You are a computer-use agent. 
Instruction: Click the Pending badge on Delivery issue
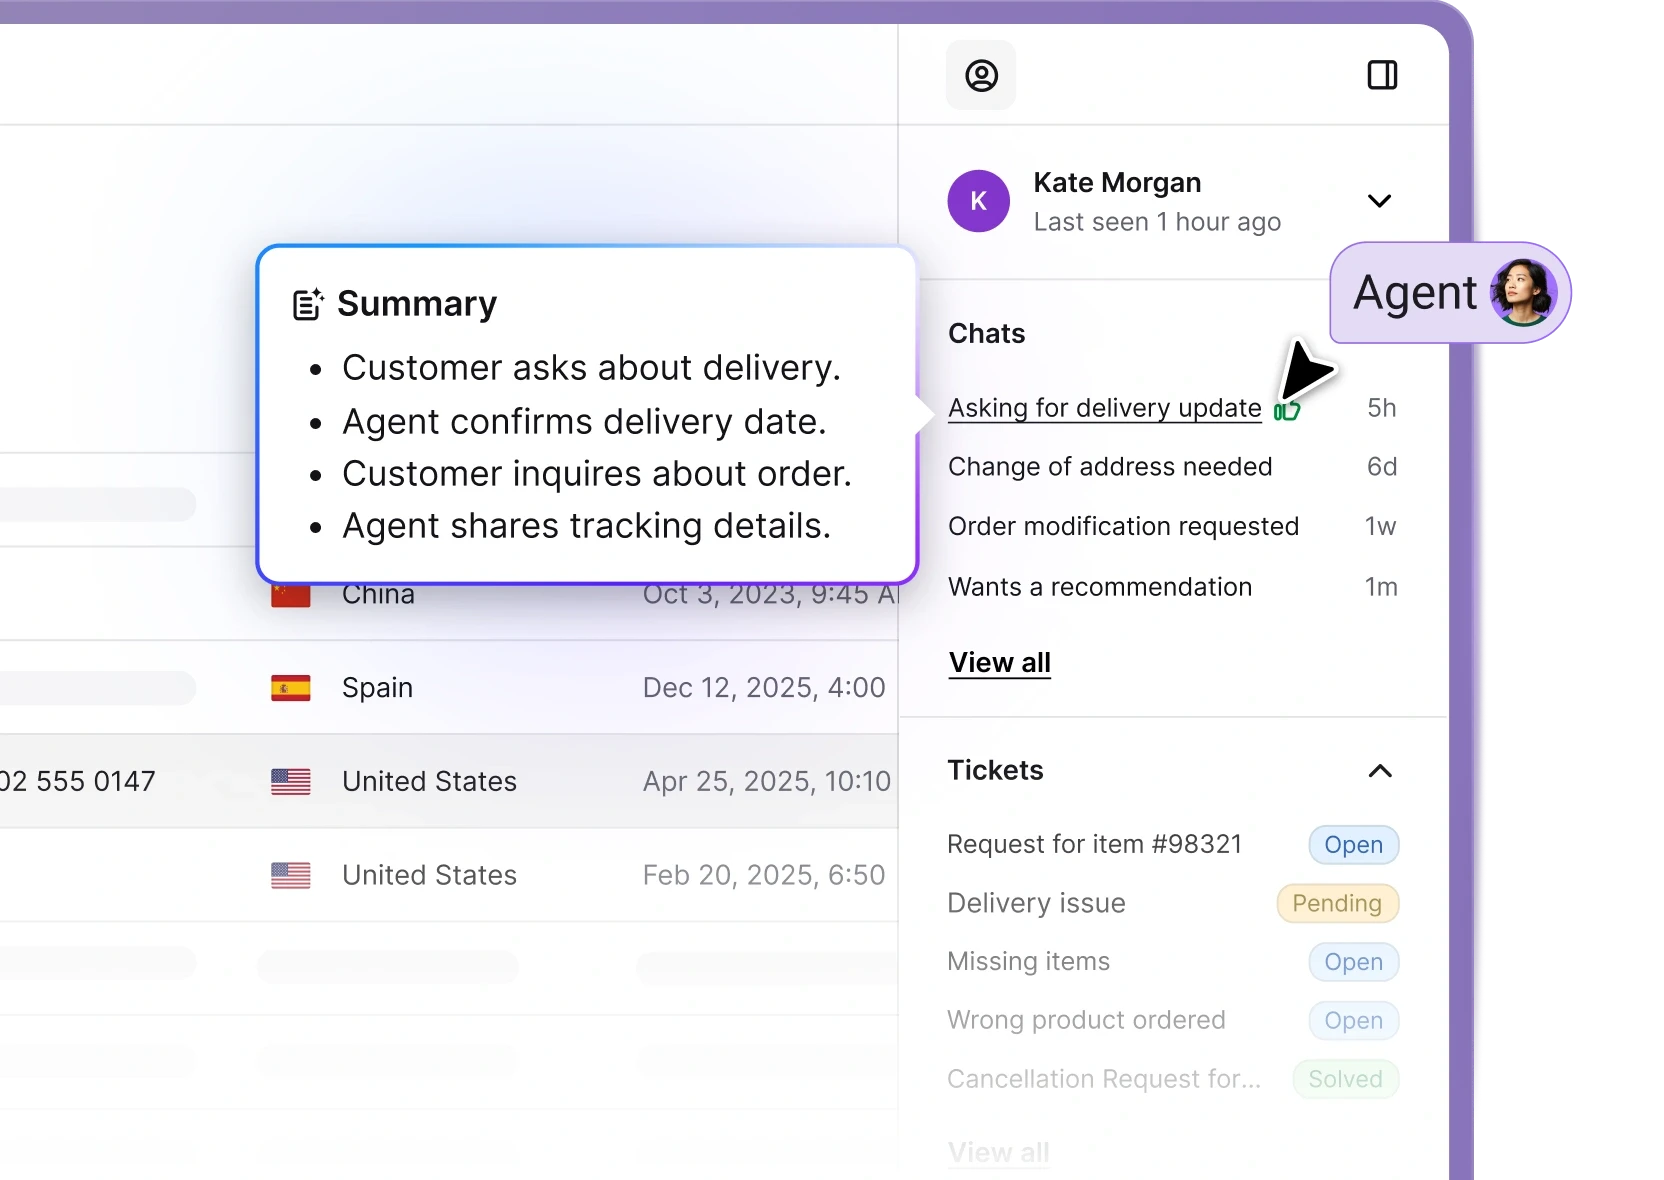pos(1336,903)
